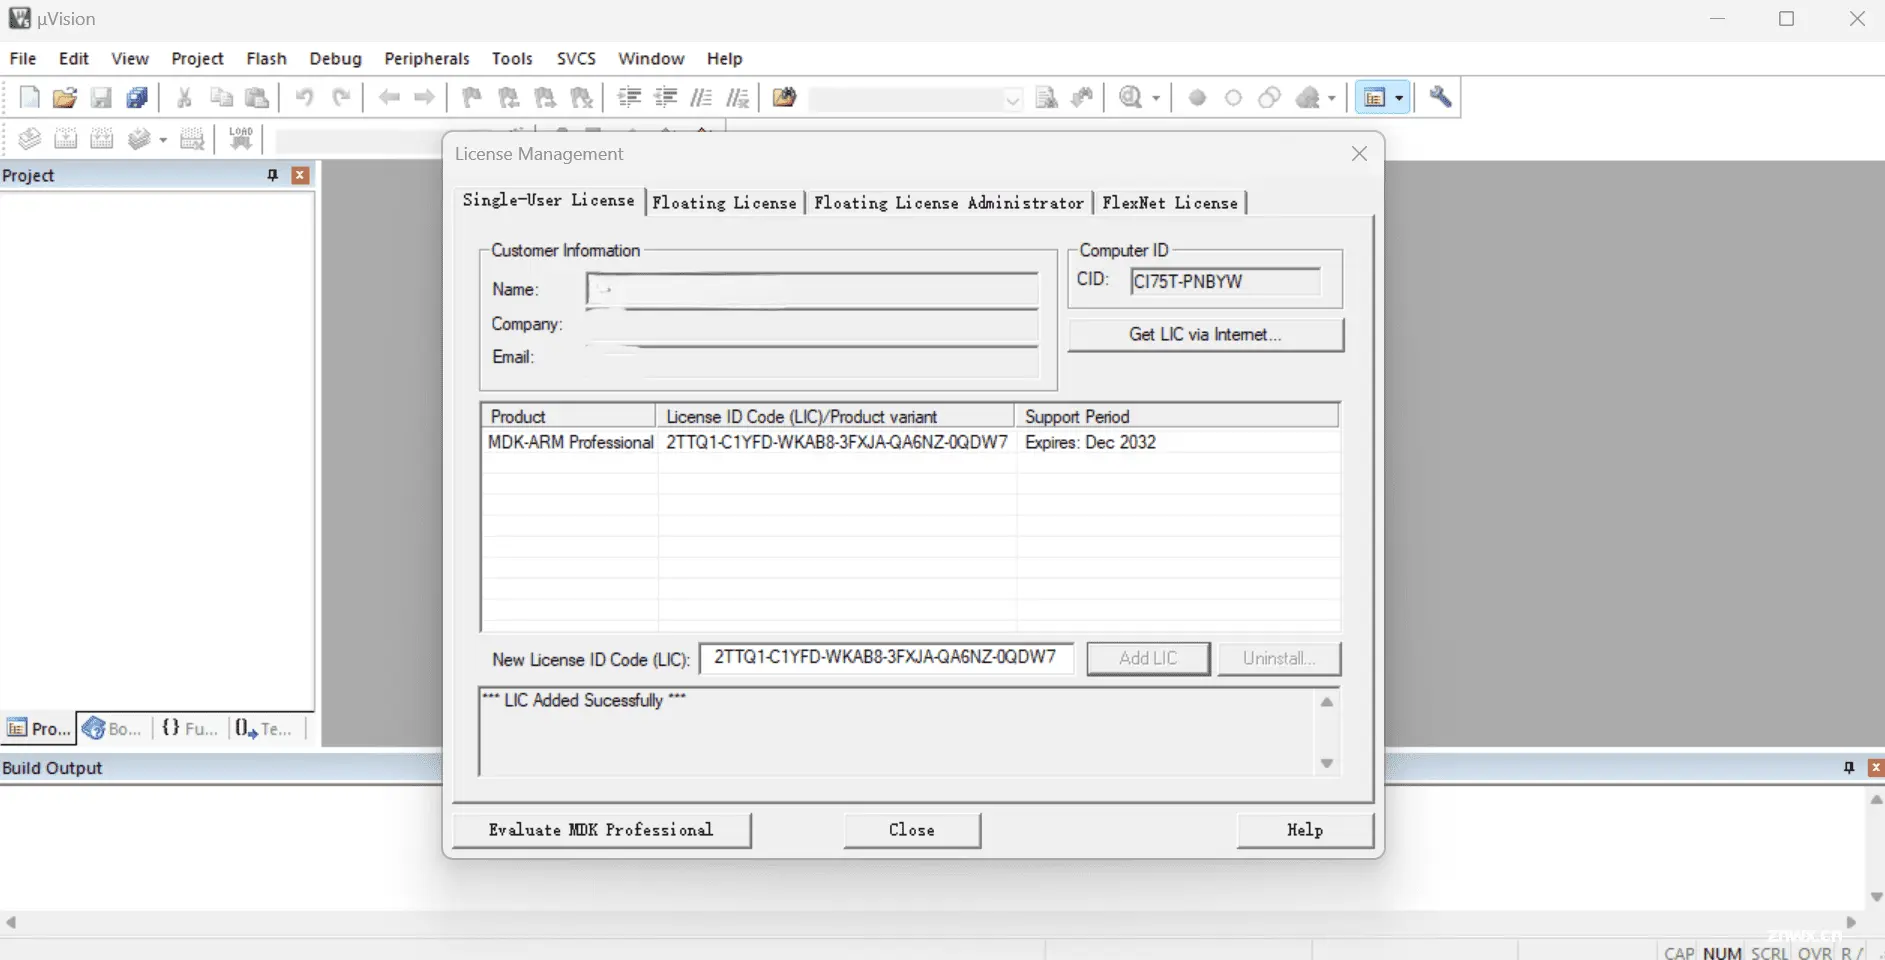Uncomment selection toolbar icon

[737, 97]
